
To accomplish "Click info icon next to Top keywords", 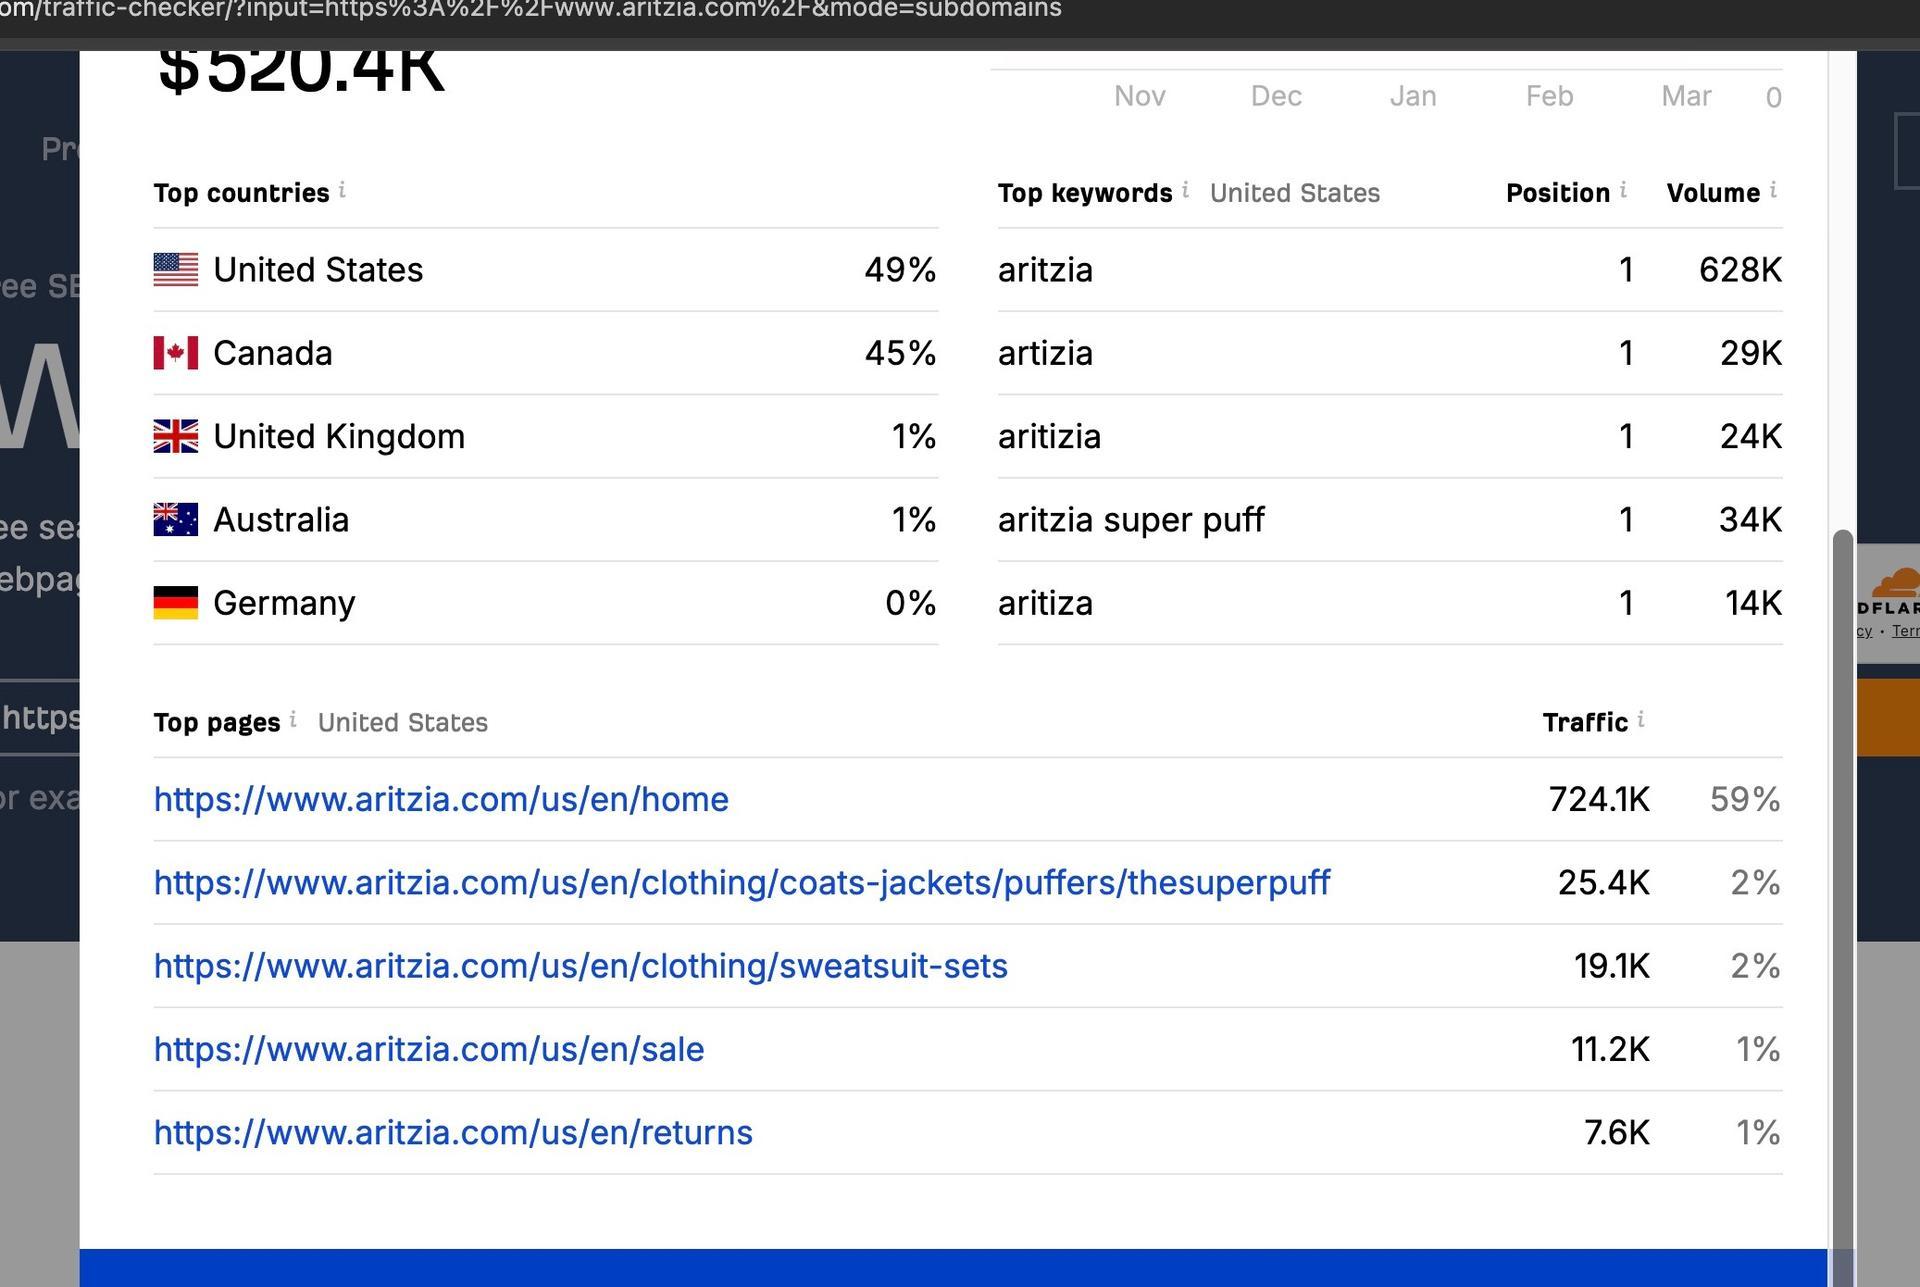I will click(1185, 190).
